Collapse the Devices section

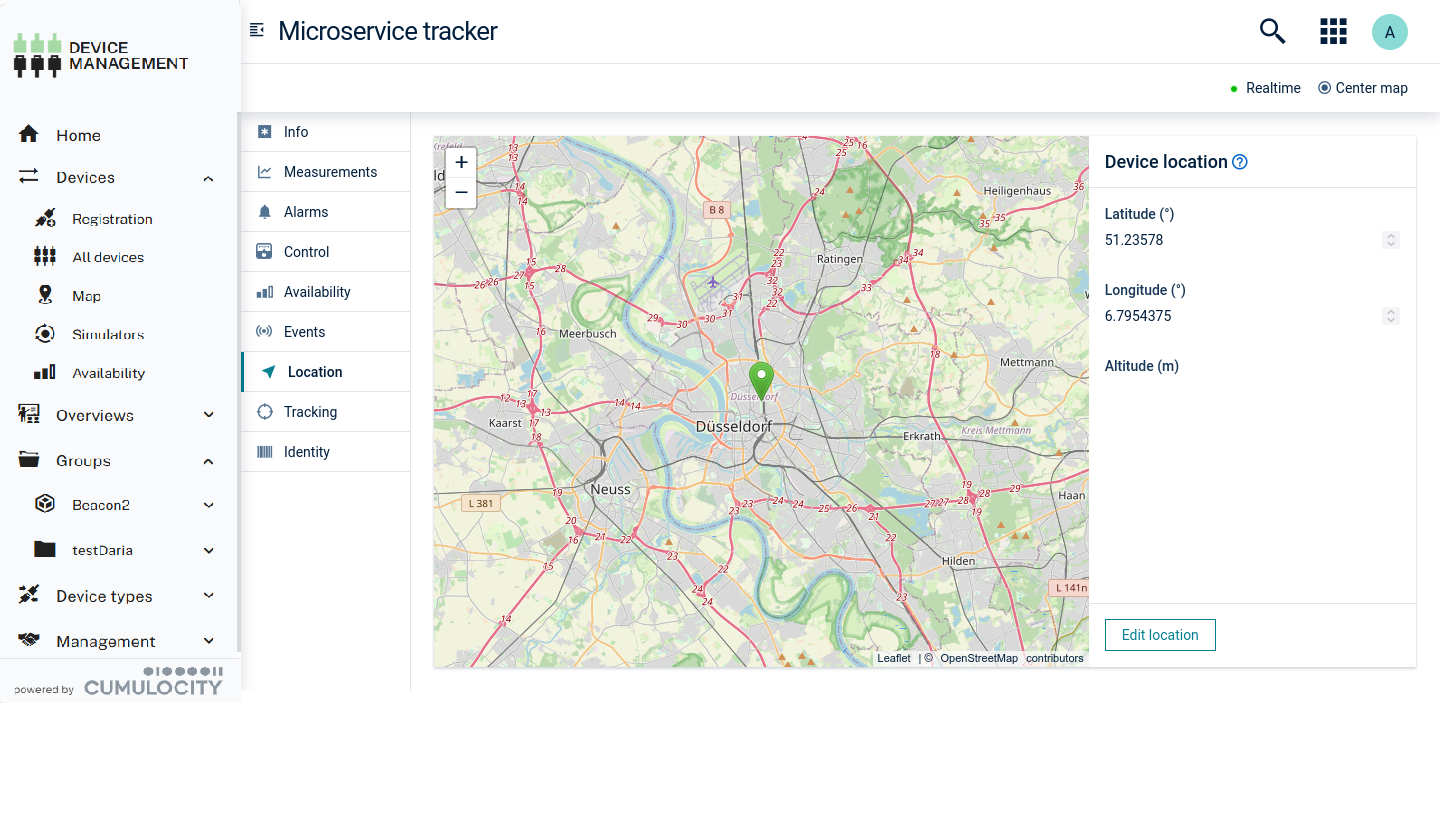[x=208, y=178]
